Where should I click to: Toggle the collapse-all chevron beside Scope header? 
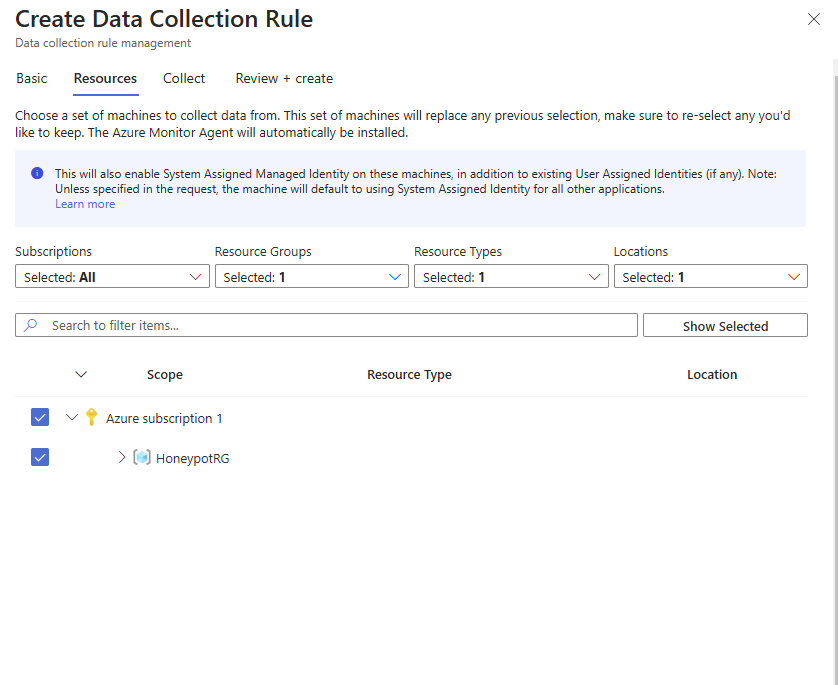click(x=81, y=374)
